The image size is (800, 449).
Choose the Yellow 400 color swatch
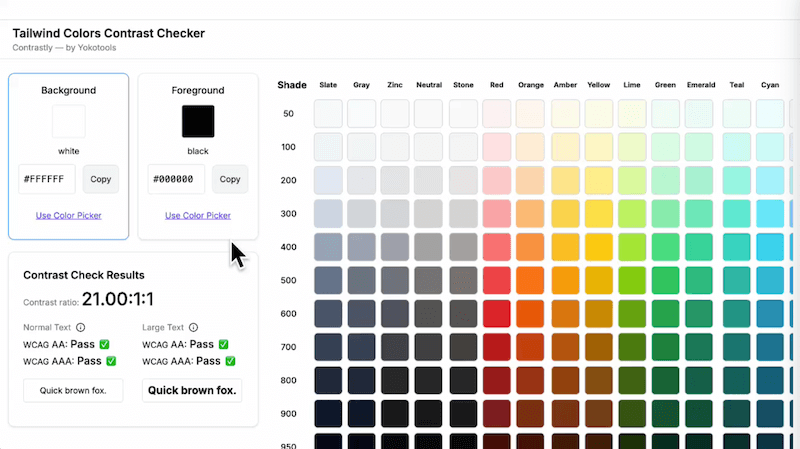click(599, 247)
